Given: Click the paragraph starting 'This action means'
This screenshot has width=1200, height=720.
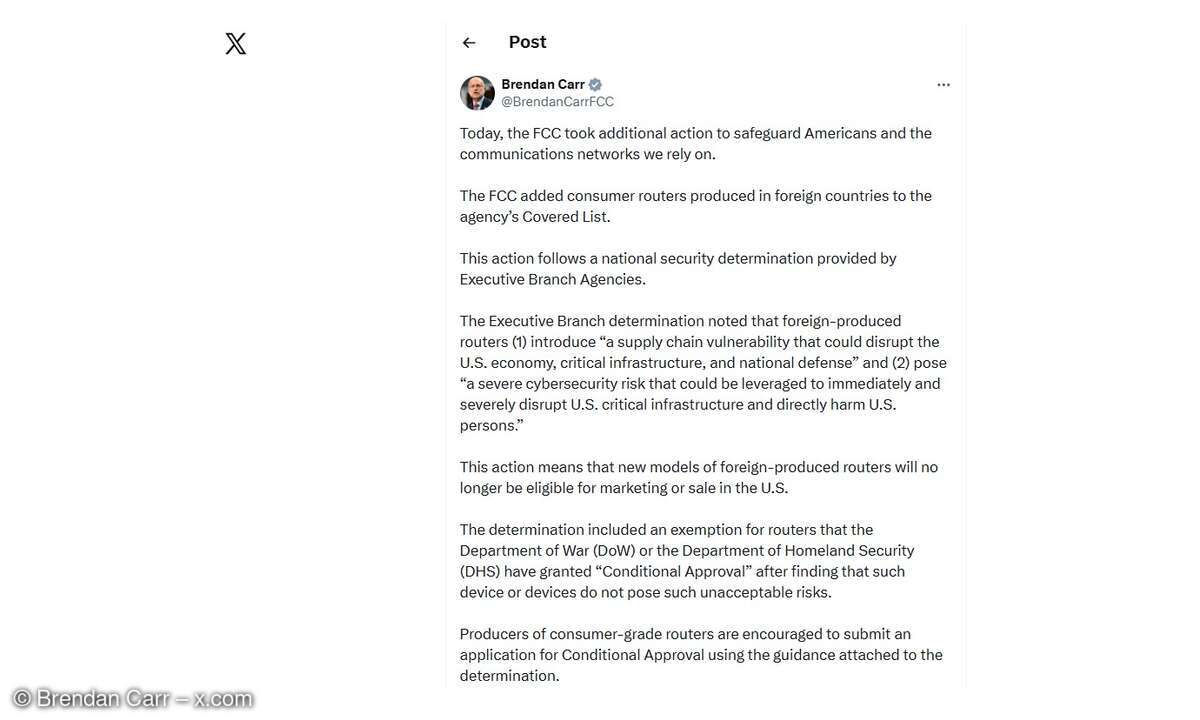Looking at the screenshot, I should [698, 478].
